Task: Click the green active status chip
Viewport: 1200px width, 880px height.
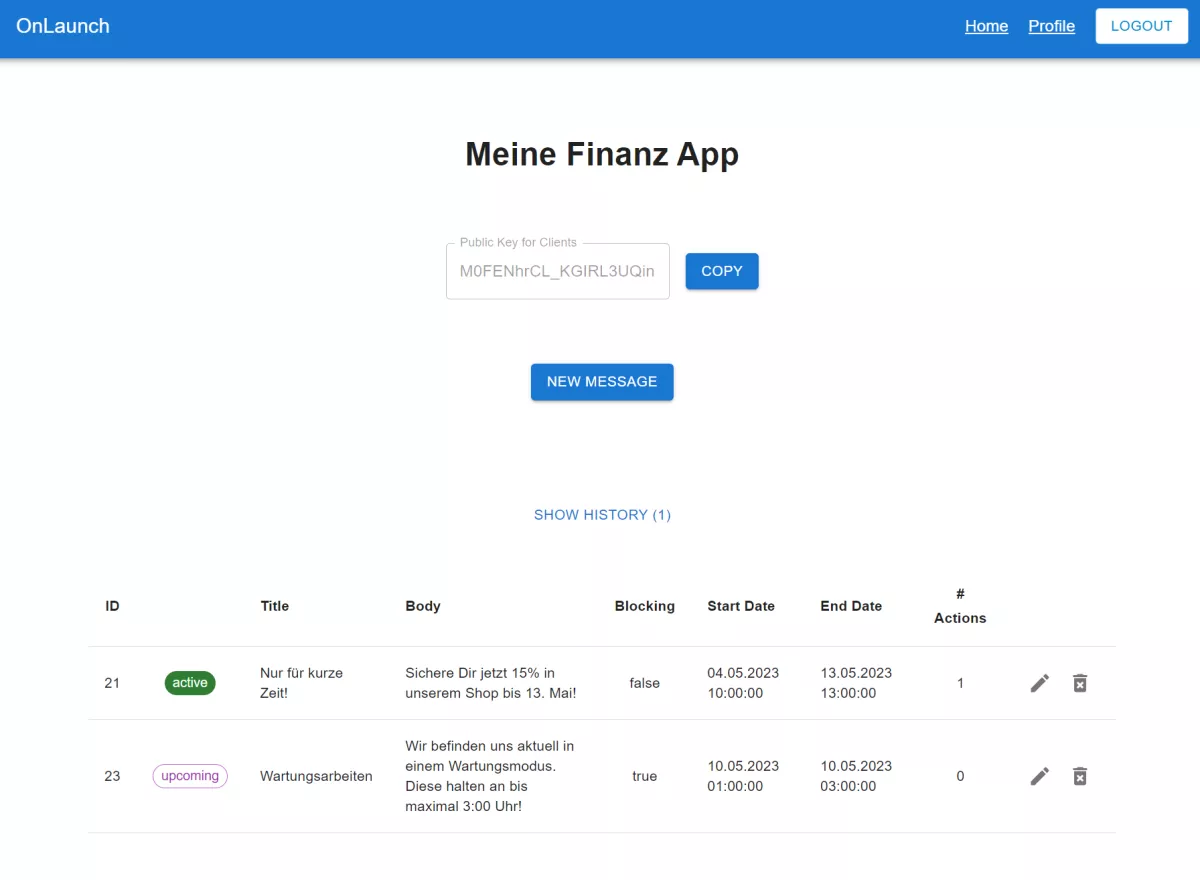Action: coord(189,683)
